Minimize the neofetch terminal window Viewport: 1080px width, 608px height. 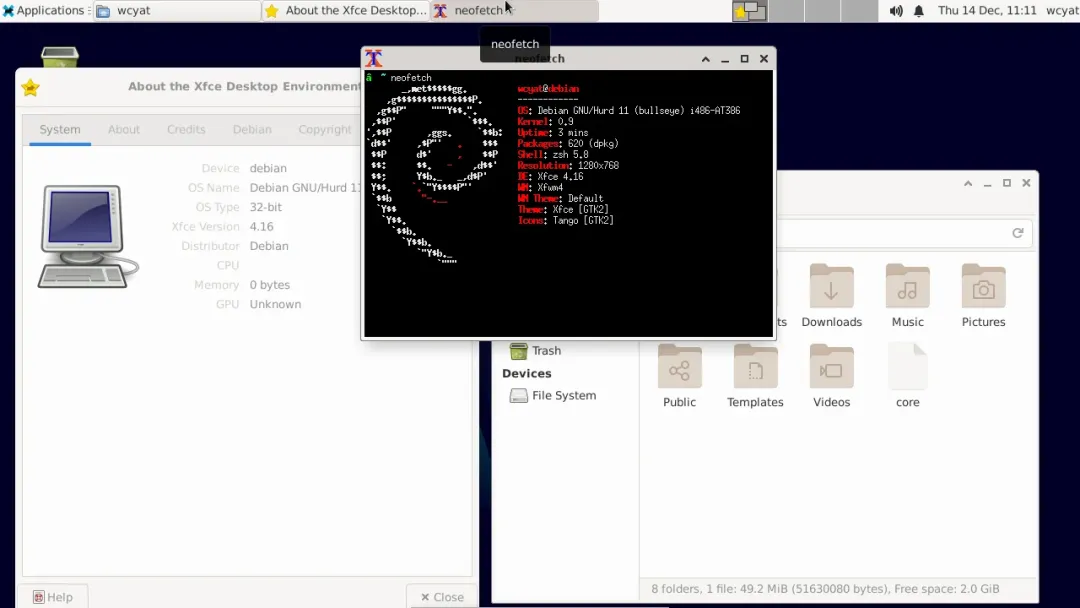(x=725, y=59)
